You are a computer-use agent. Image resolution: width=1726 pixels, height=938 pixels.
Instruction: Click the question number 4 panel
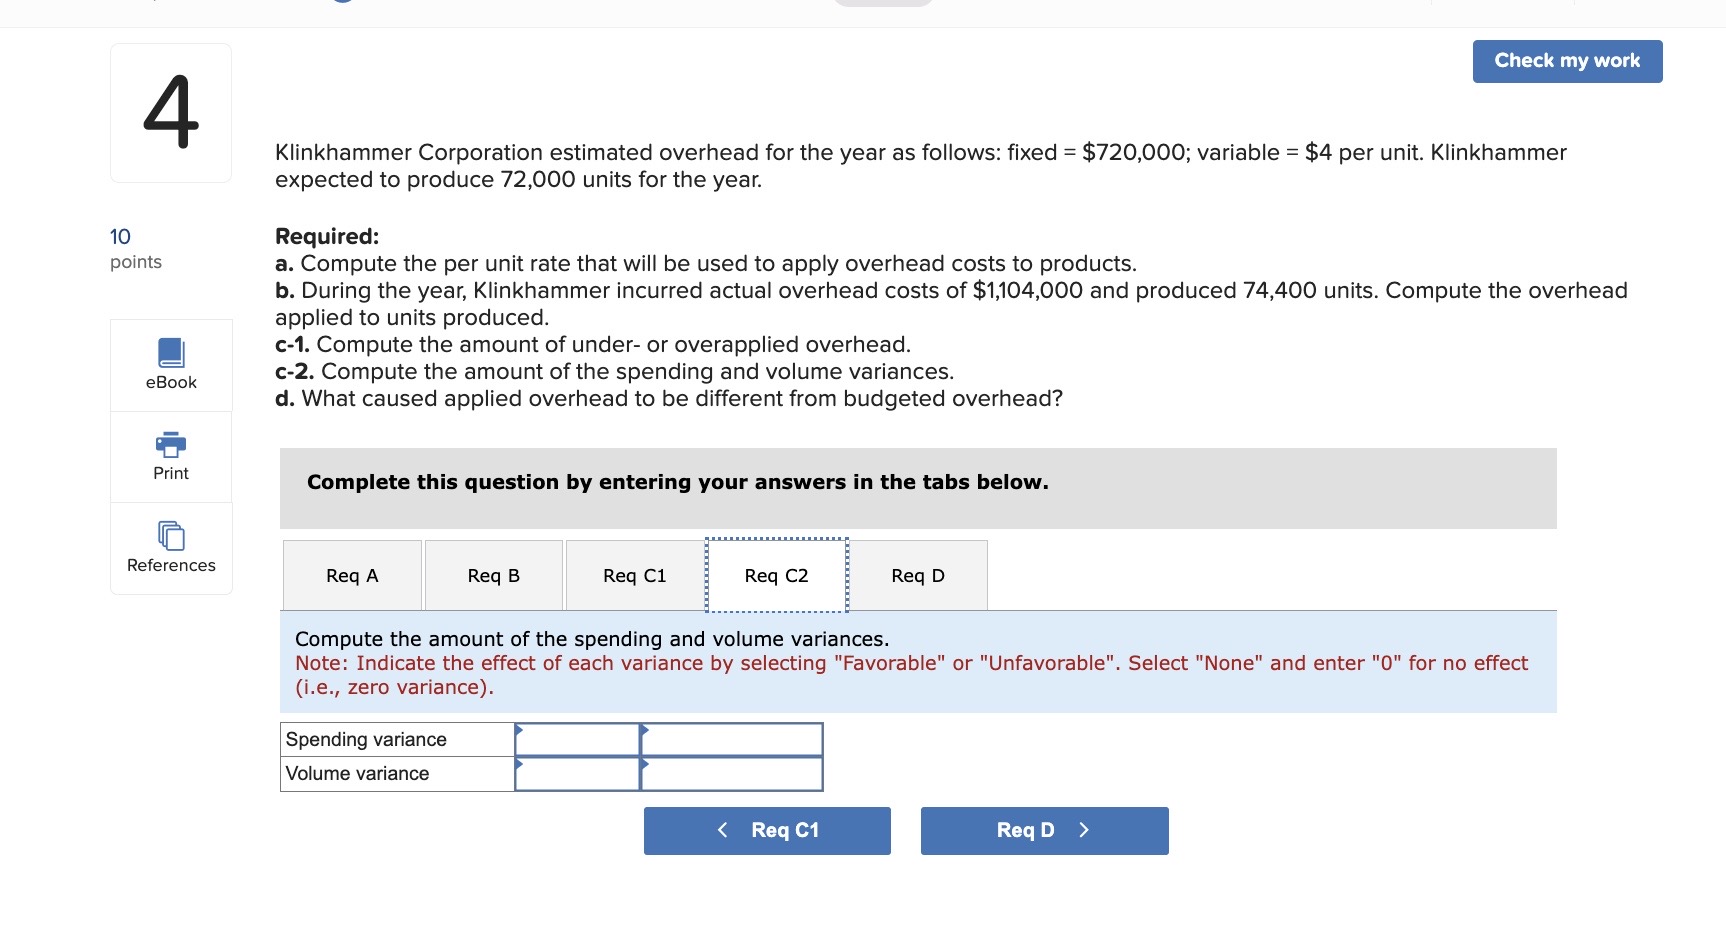click(170, 112)
